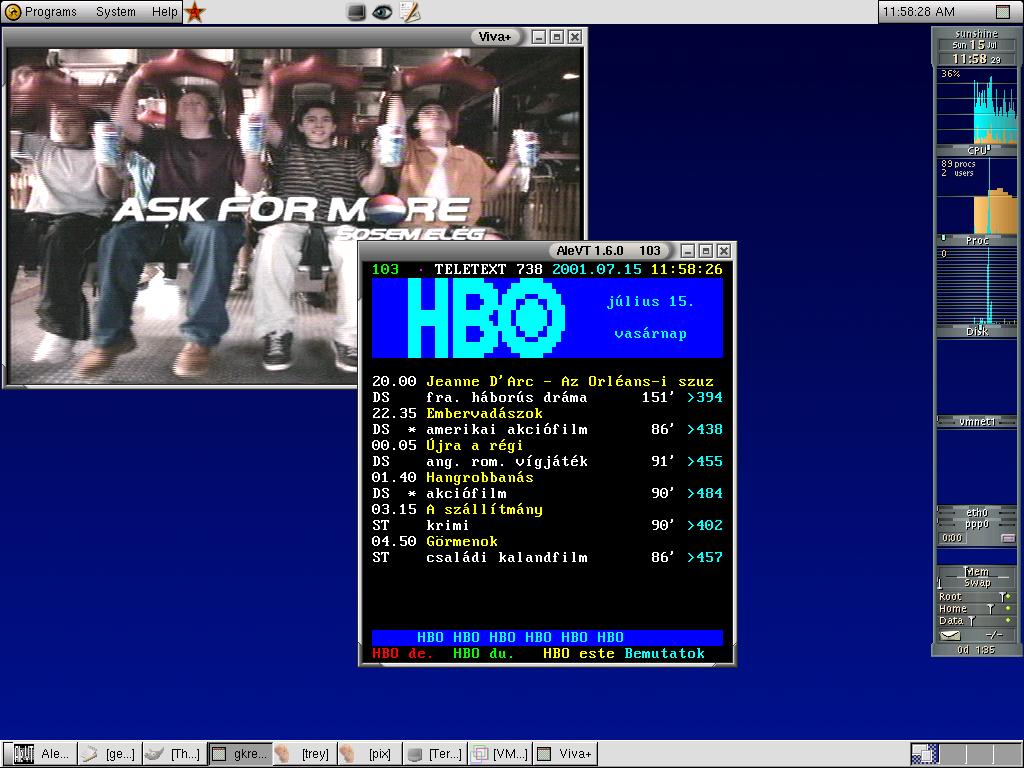
Task: Click the desktop pager workspace icon
Action: (x=924, y=754)
